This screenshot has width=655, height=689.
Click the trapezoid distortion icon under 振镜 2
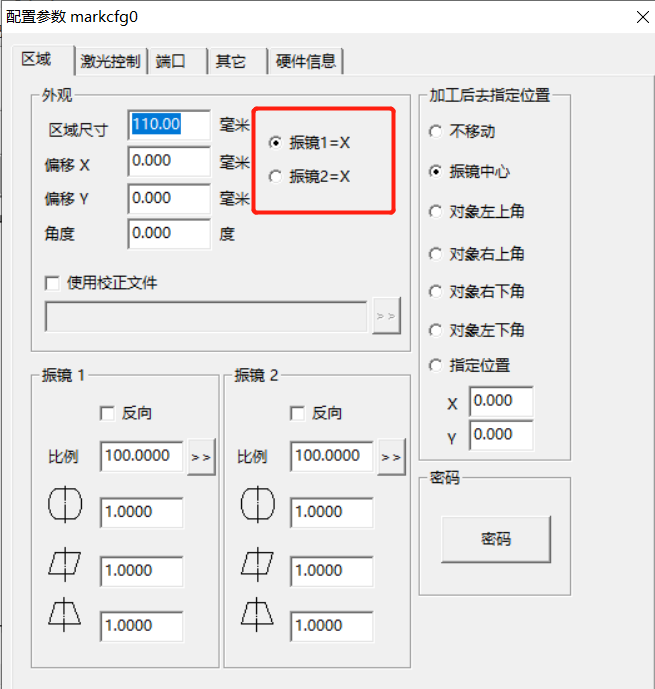[258, 613]
